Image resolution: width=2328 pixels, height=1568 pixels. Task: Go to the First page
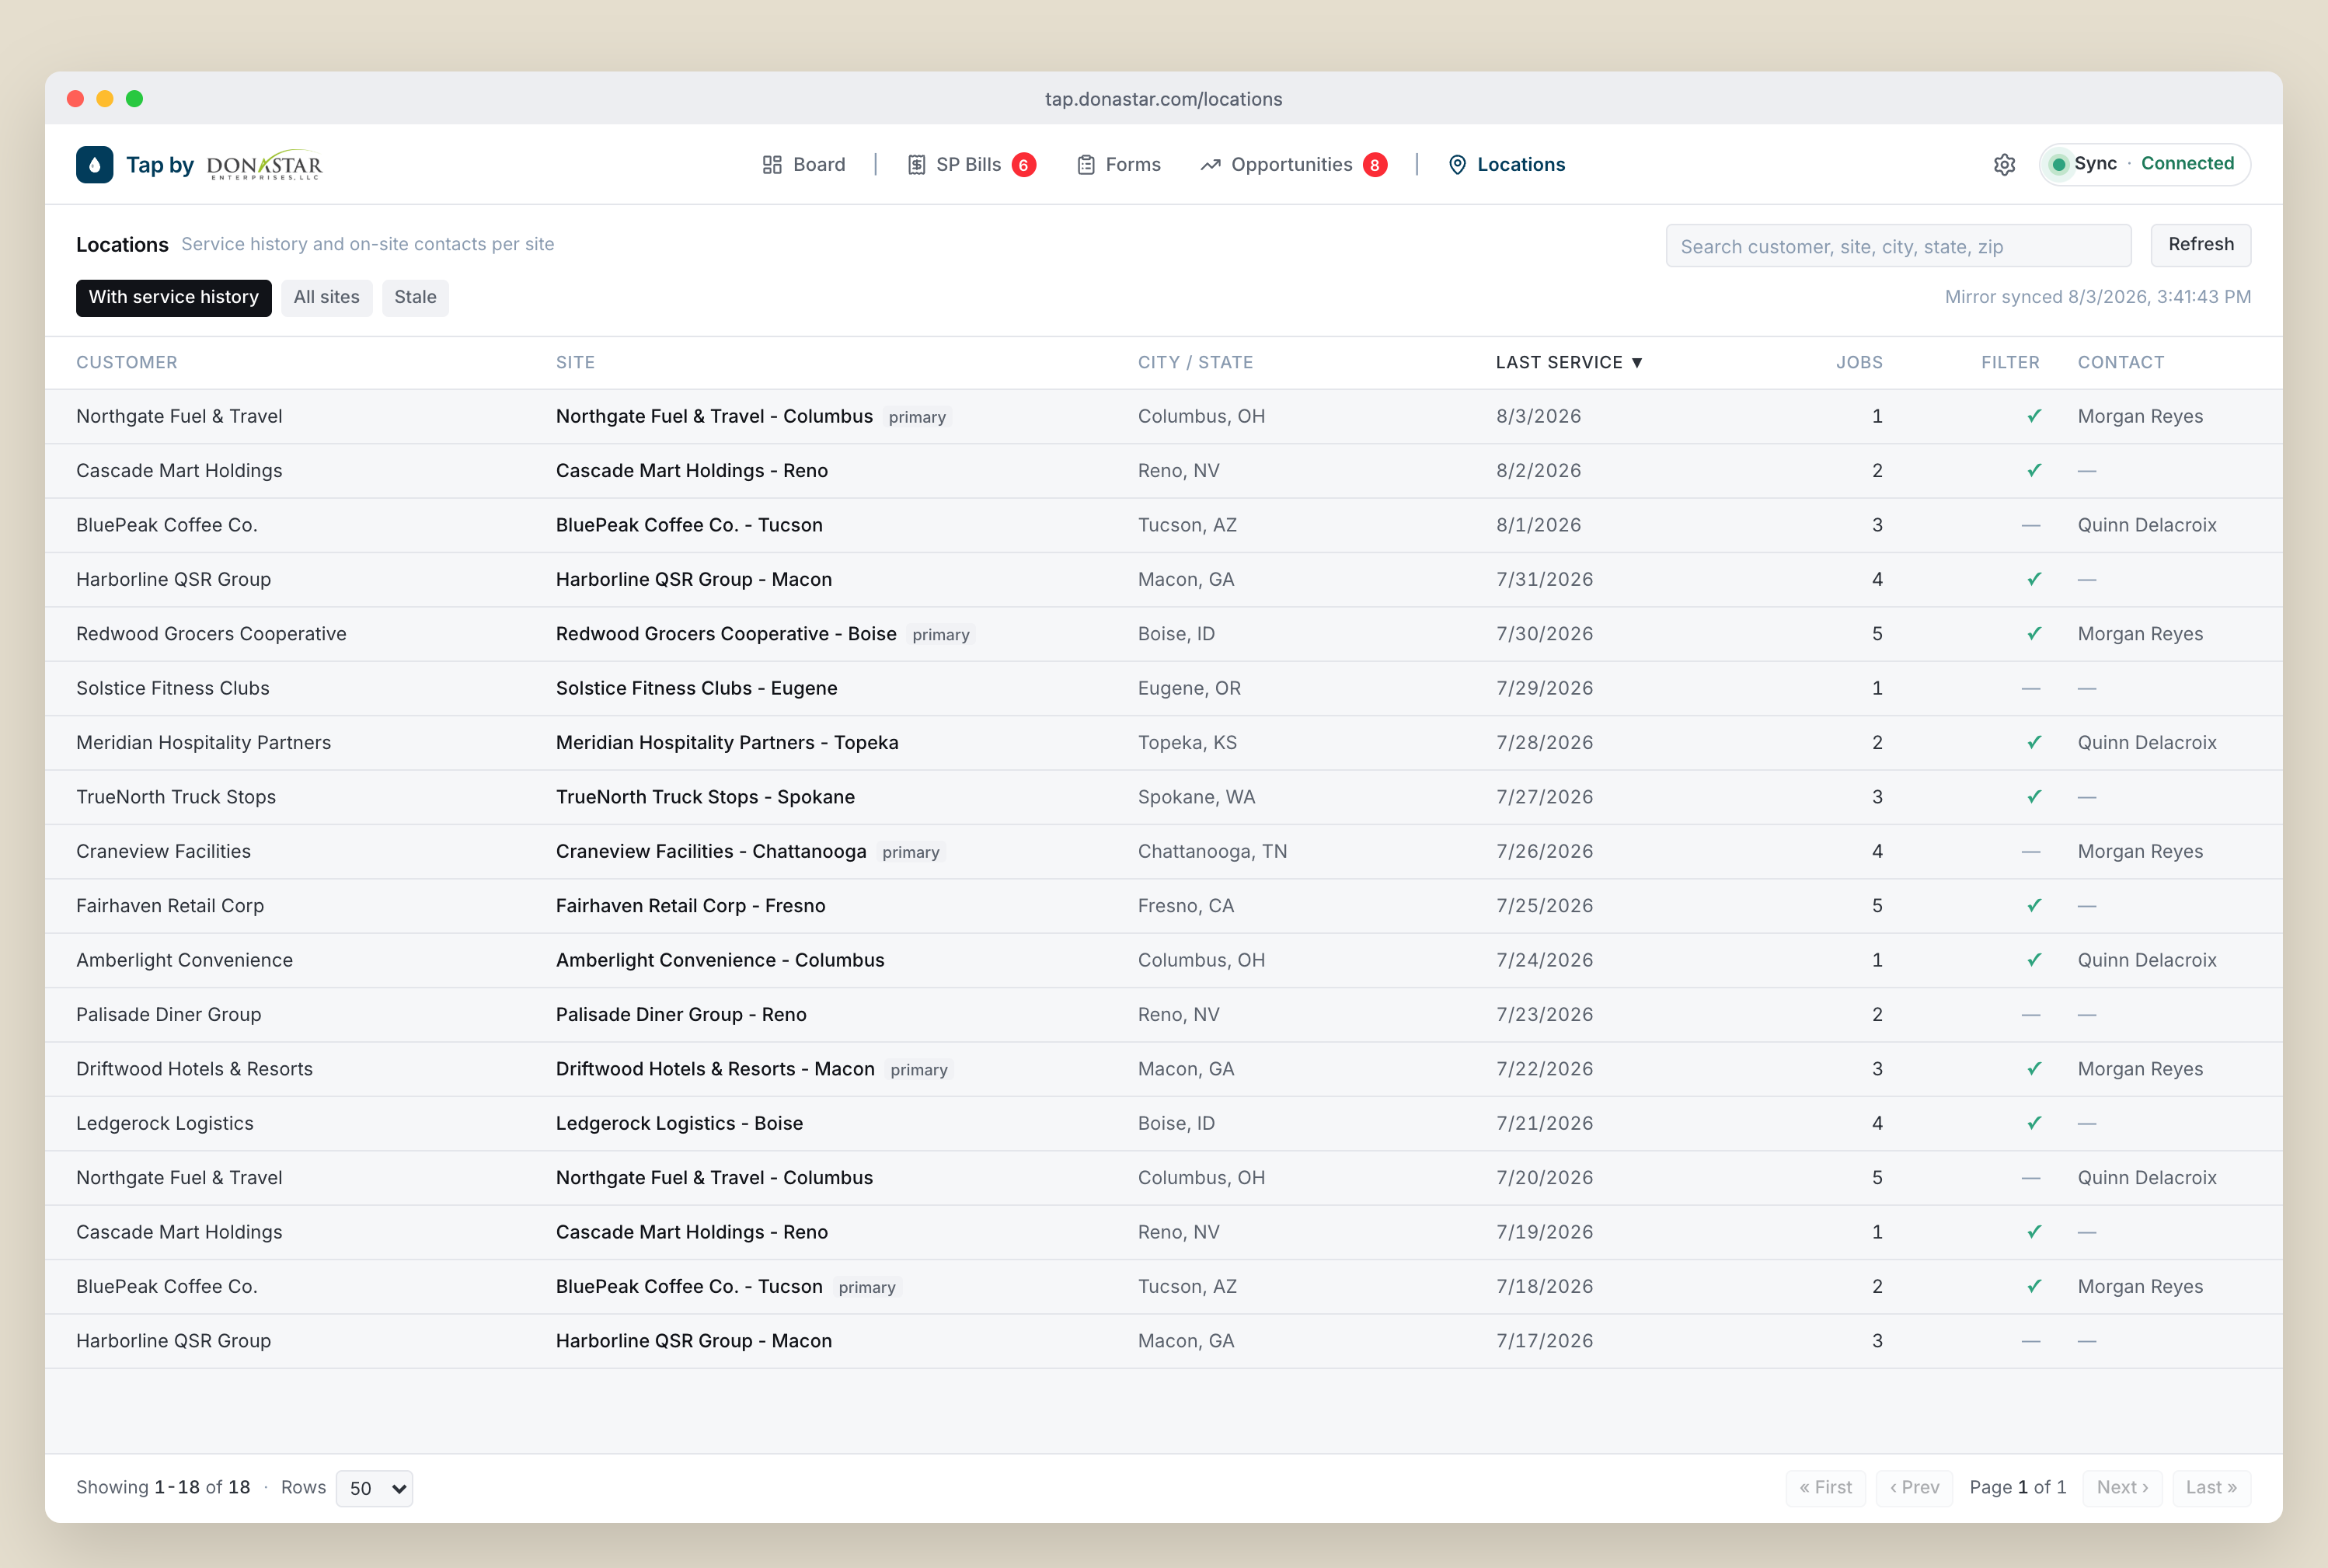1825,1488
